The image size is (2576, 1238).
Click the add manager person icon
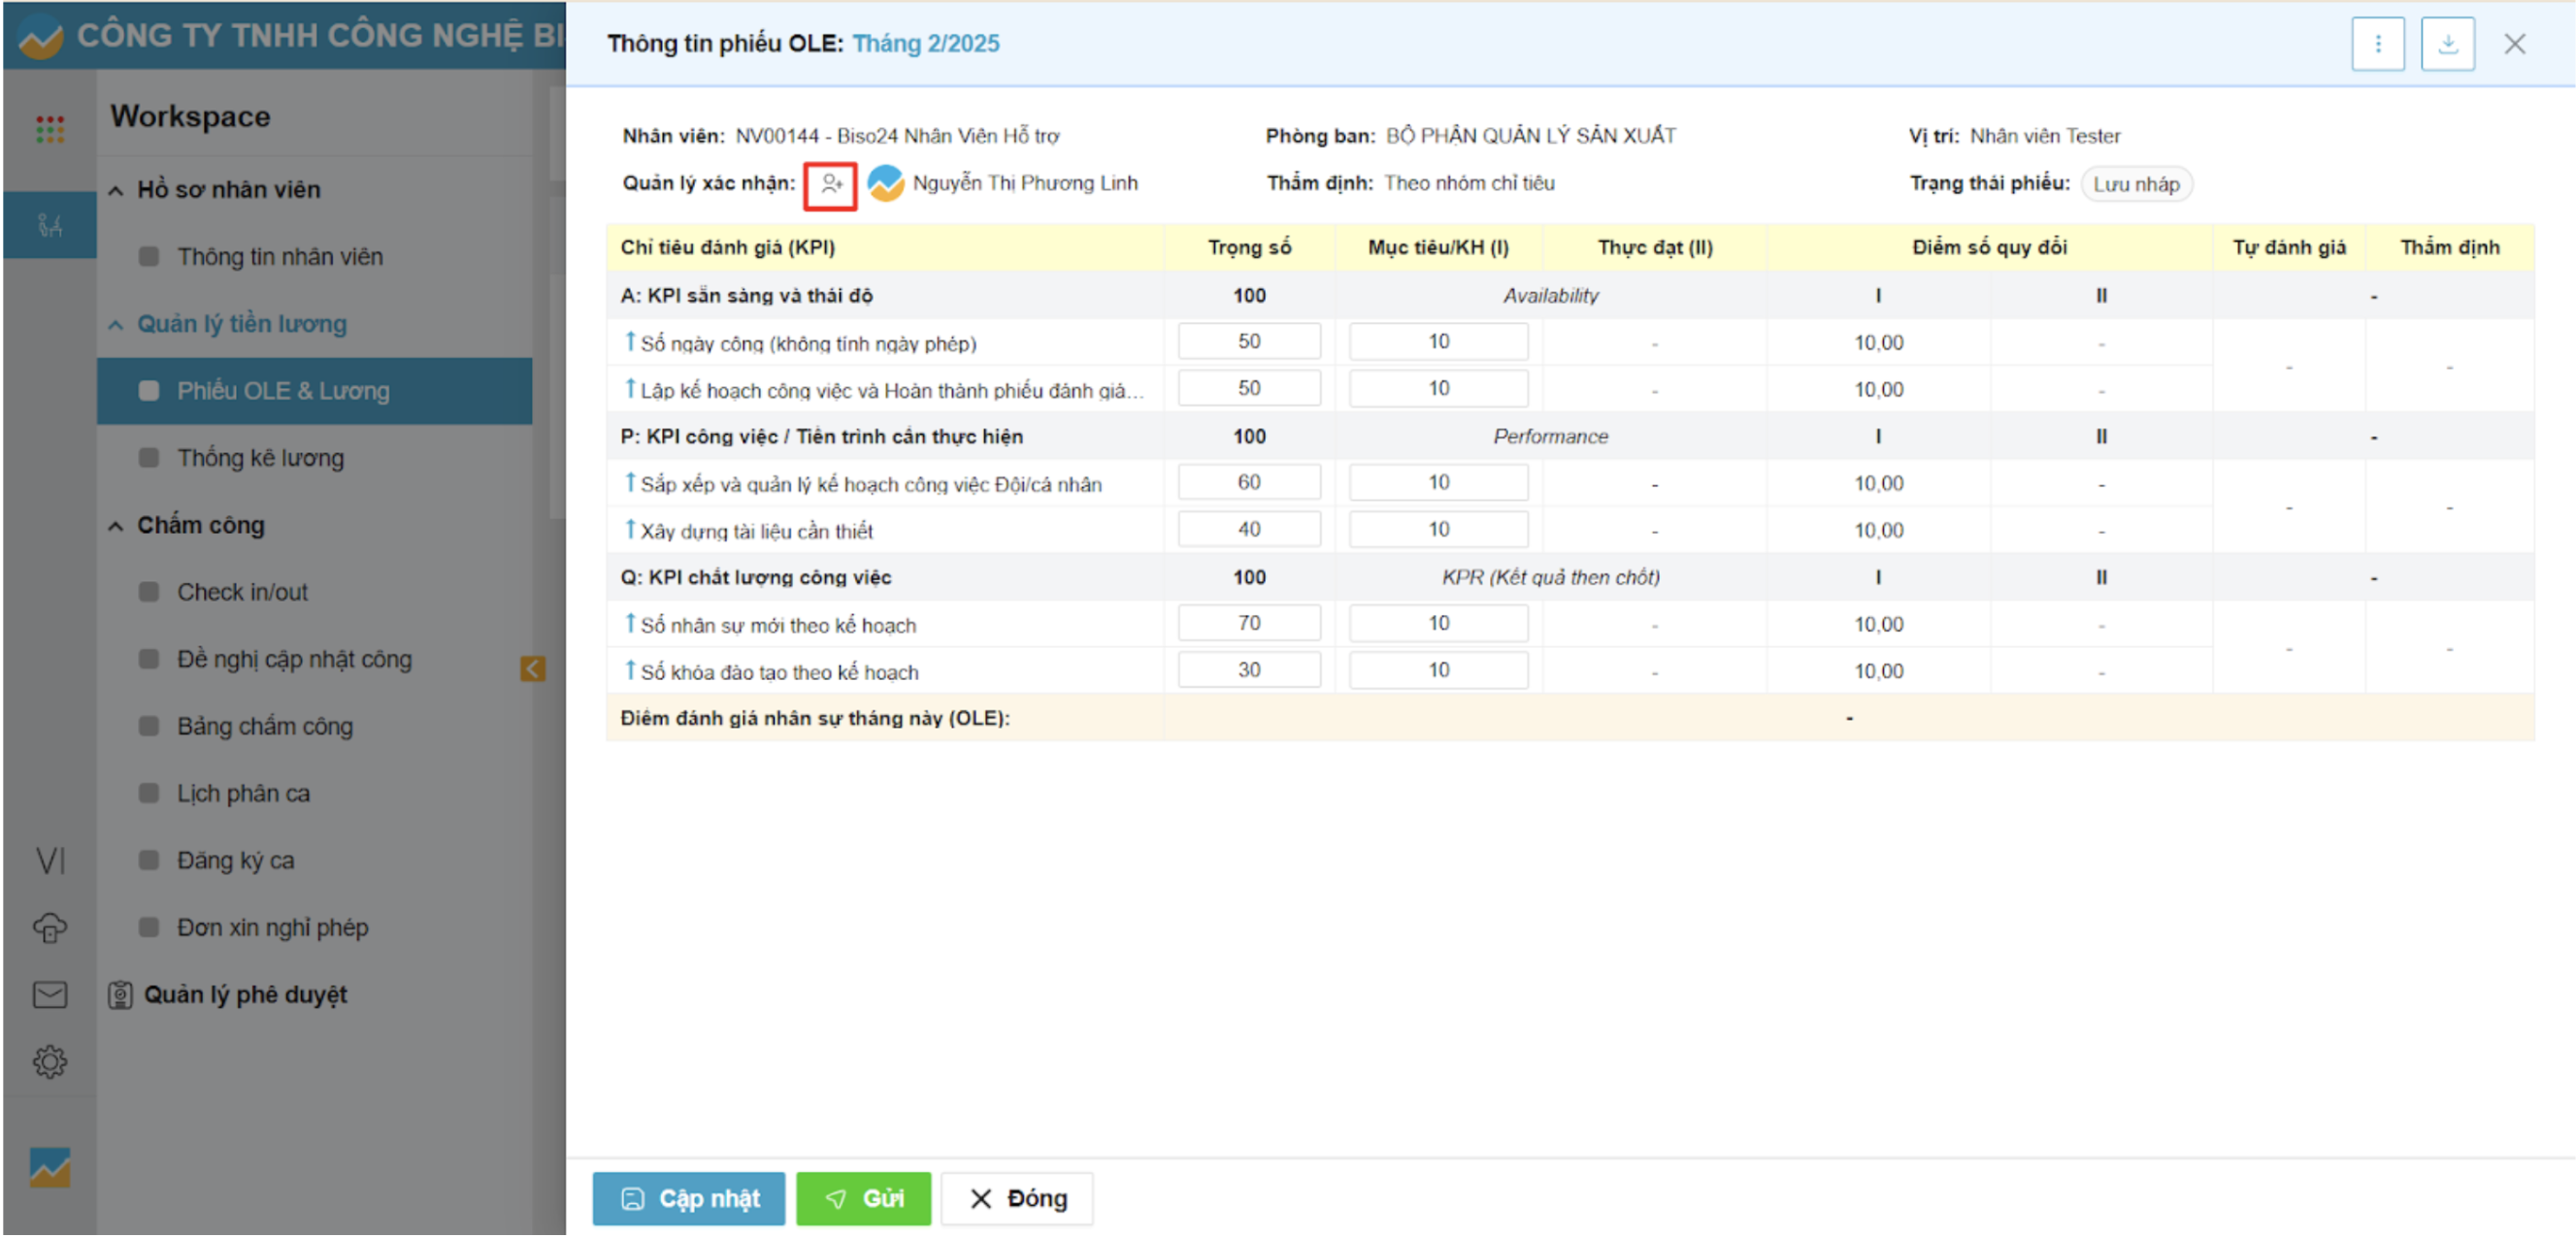click(830, 184)
